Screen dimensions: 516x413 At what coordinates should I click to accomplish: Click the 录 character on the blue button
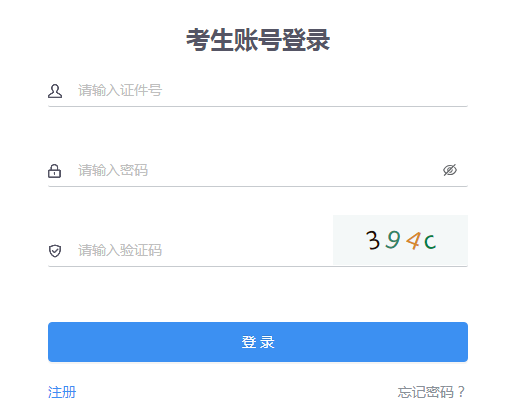click(x=267, y=342)
